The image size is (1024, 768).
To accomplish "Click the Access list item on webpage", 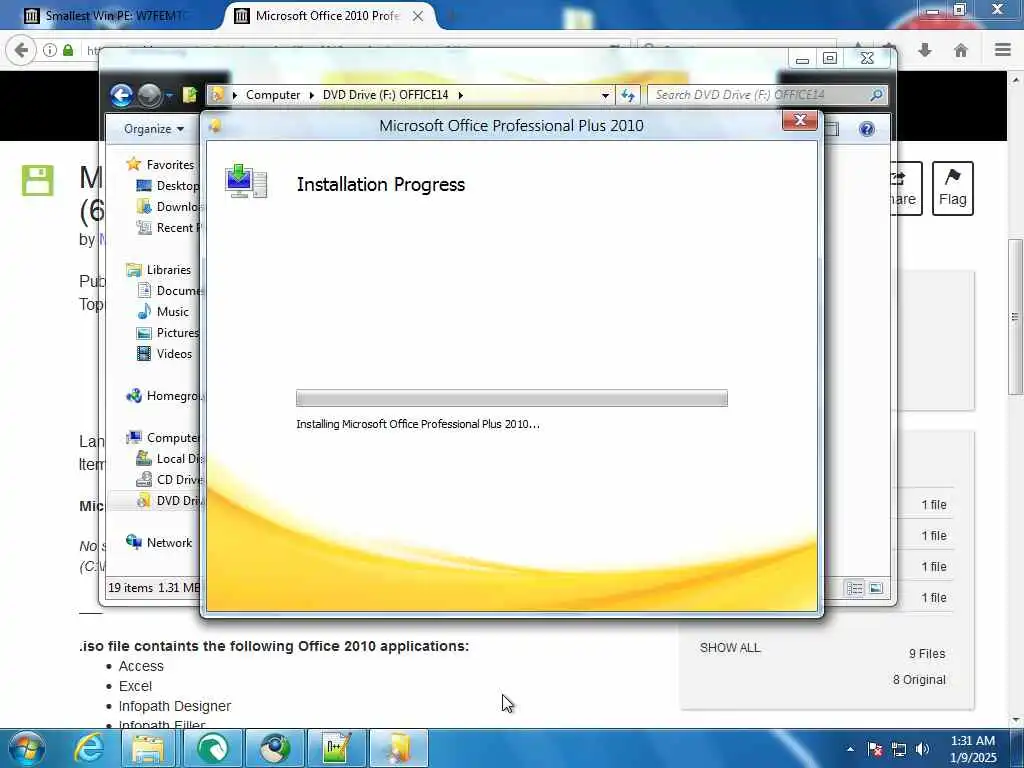I will pos(141,666).
